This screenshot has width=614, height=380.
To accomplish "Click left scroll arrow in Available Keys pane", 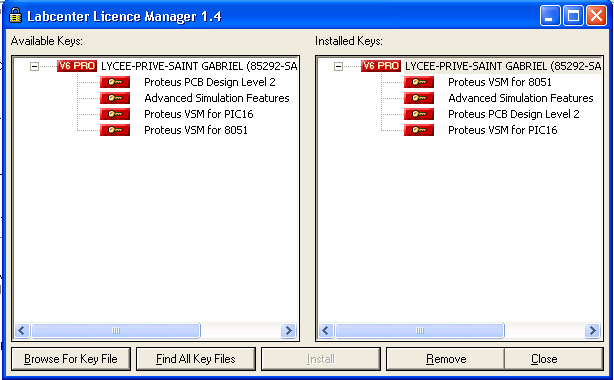I will click(22, 331).
